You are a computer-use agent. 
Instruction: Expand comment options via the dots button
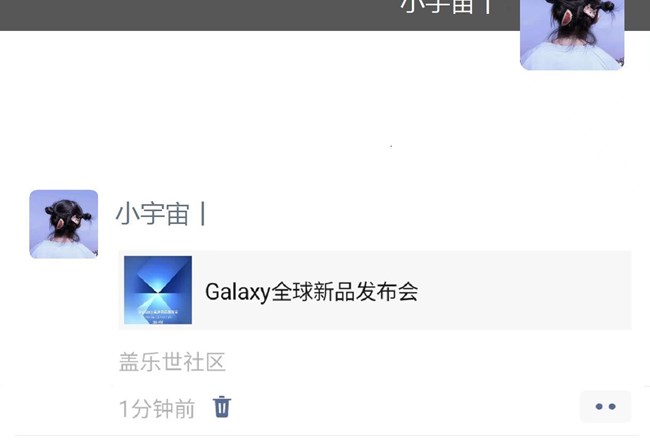605,406
